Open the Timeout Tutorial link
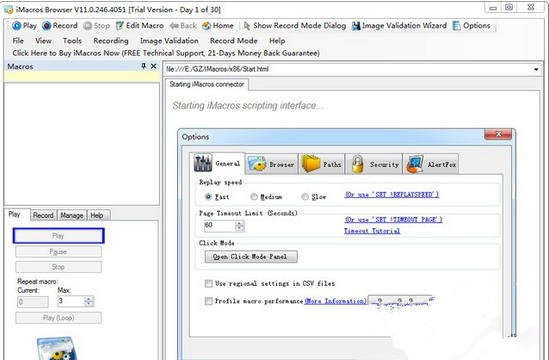The width and height of the screenshot is (549, 360). coord(372,231)
